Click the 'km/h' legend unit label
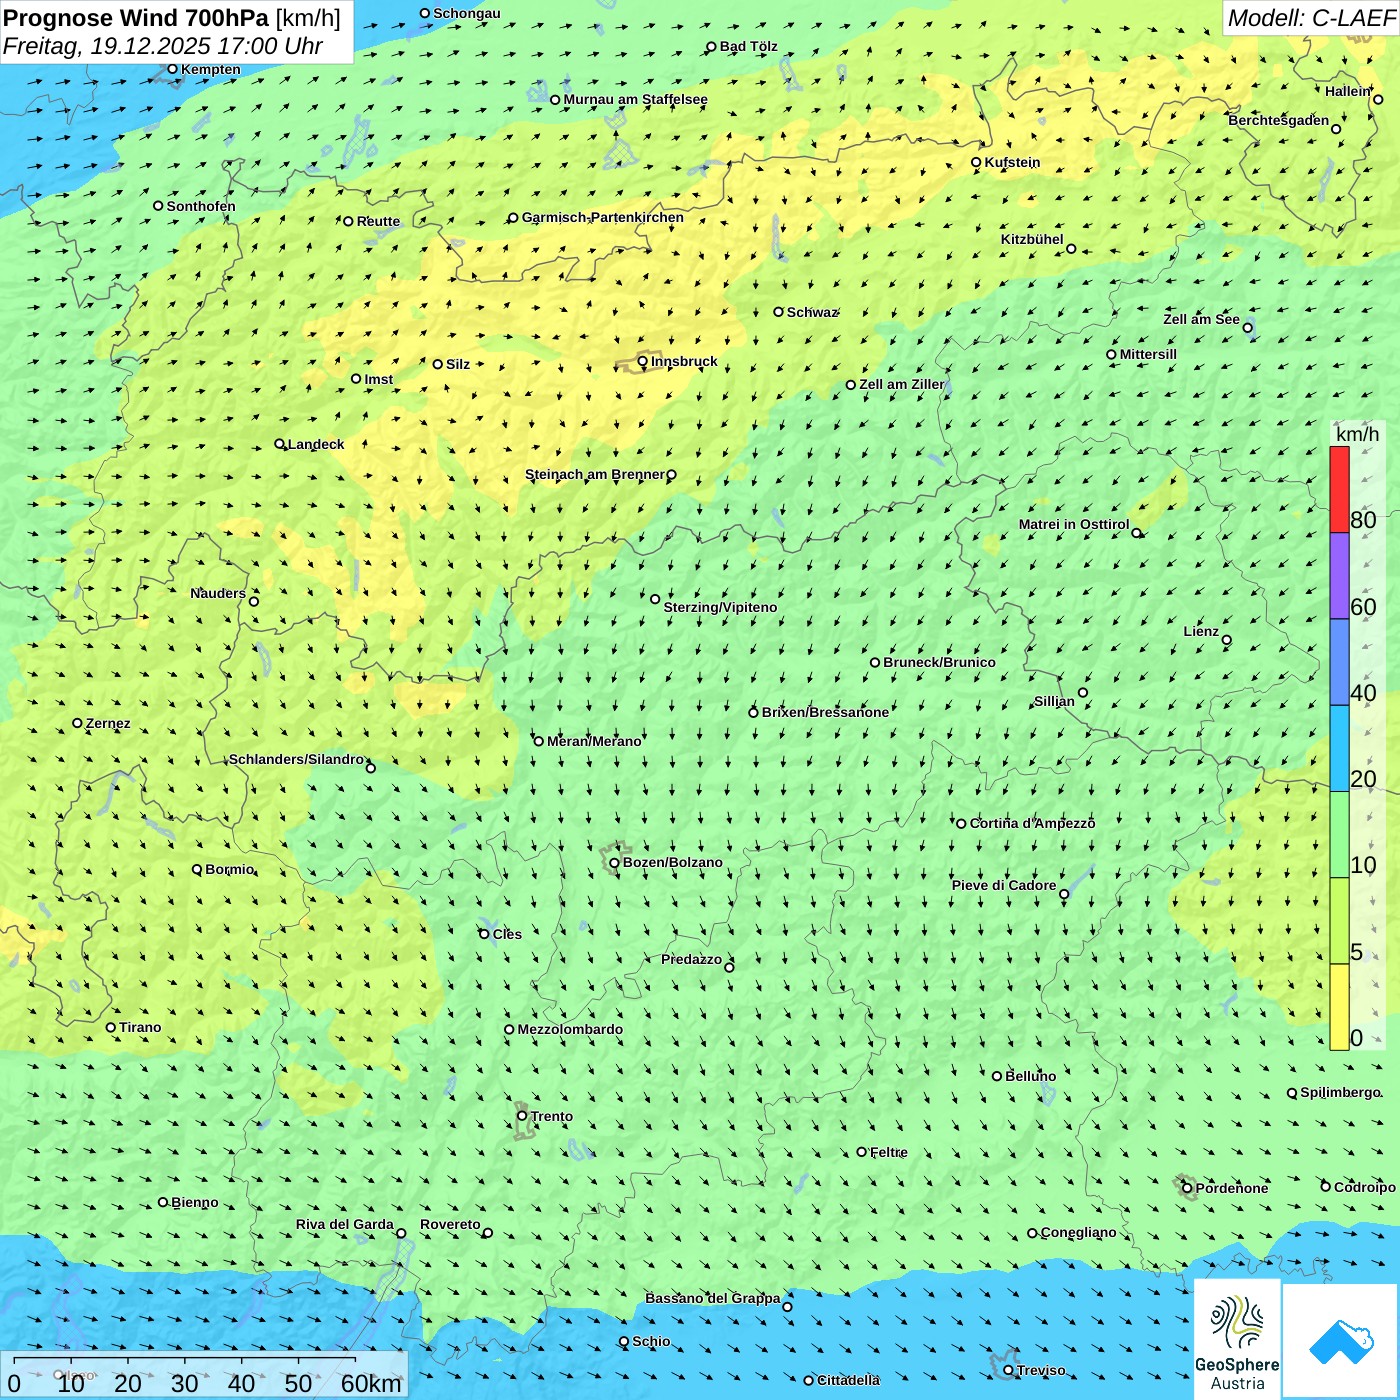 point(1357,434)
